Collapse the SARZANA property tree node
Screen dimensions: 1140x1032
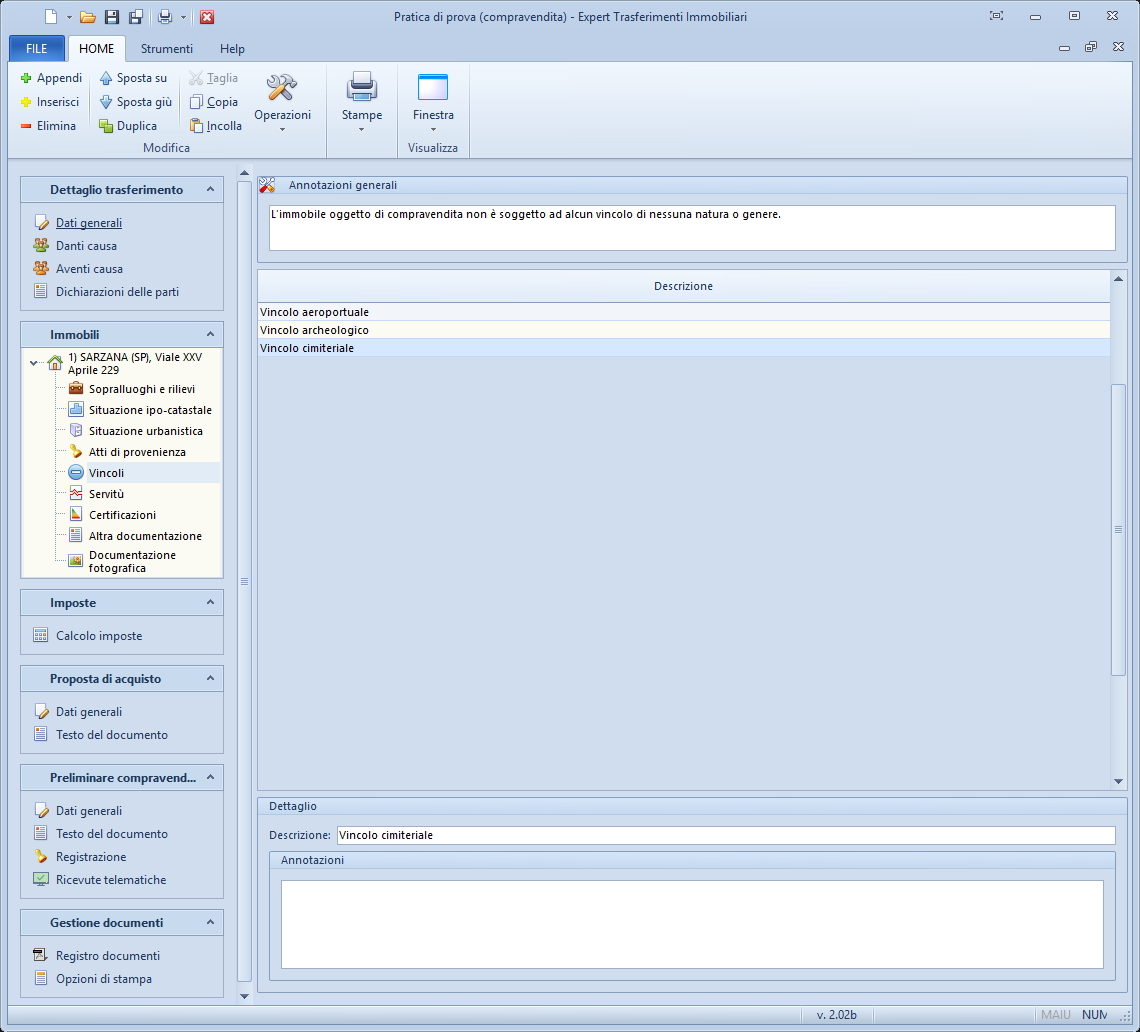pos(35,363)
